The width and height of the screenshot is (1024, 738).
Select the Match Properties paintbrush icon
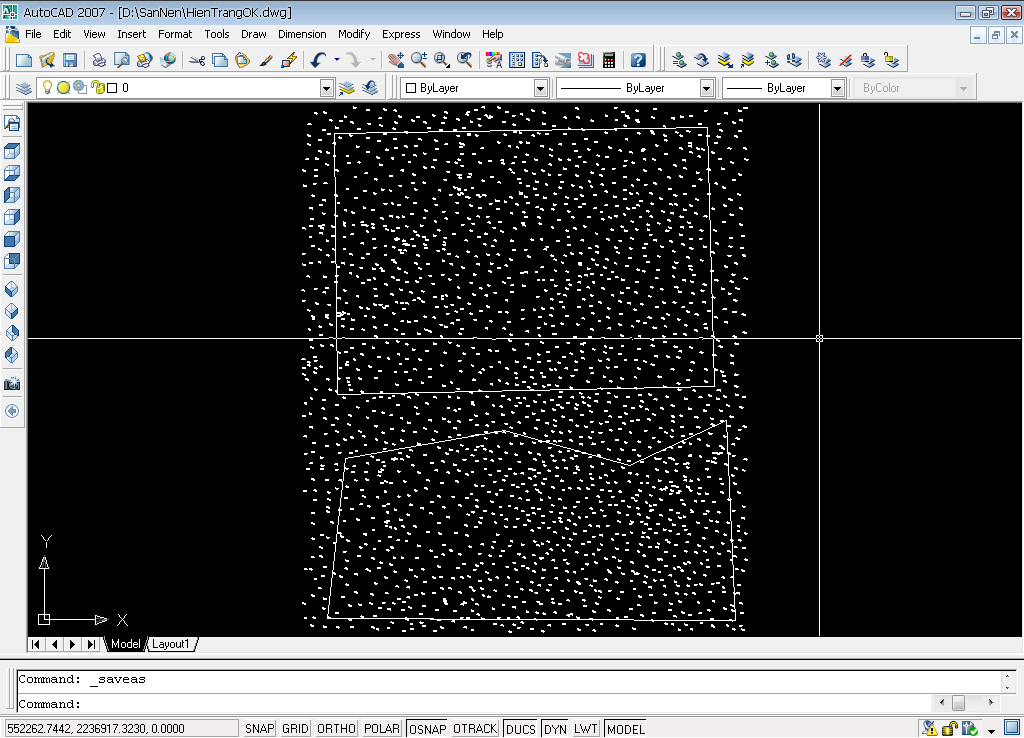[x=266, y=60]
